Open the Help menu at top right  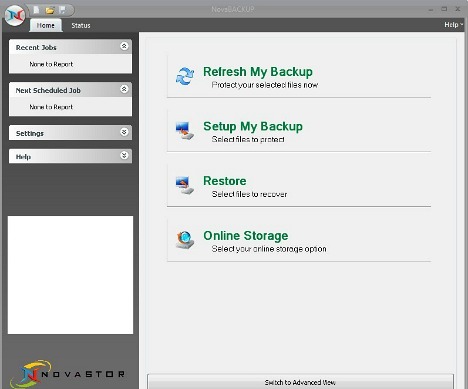point(453,25)
